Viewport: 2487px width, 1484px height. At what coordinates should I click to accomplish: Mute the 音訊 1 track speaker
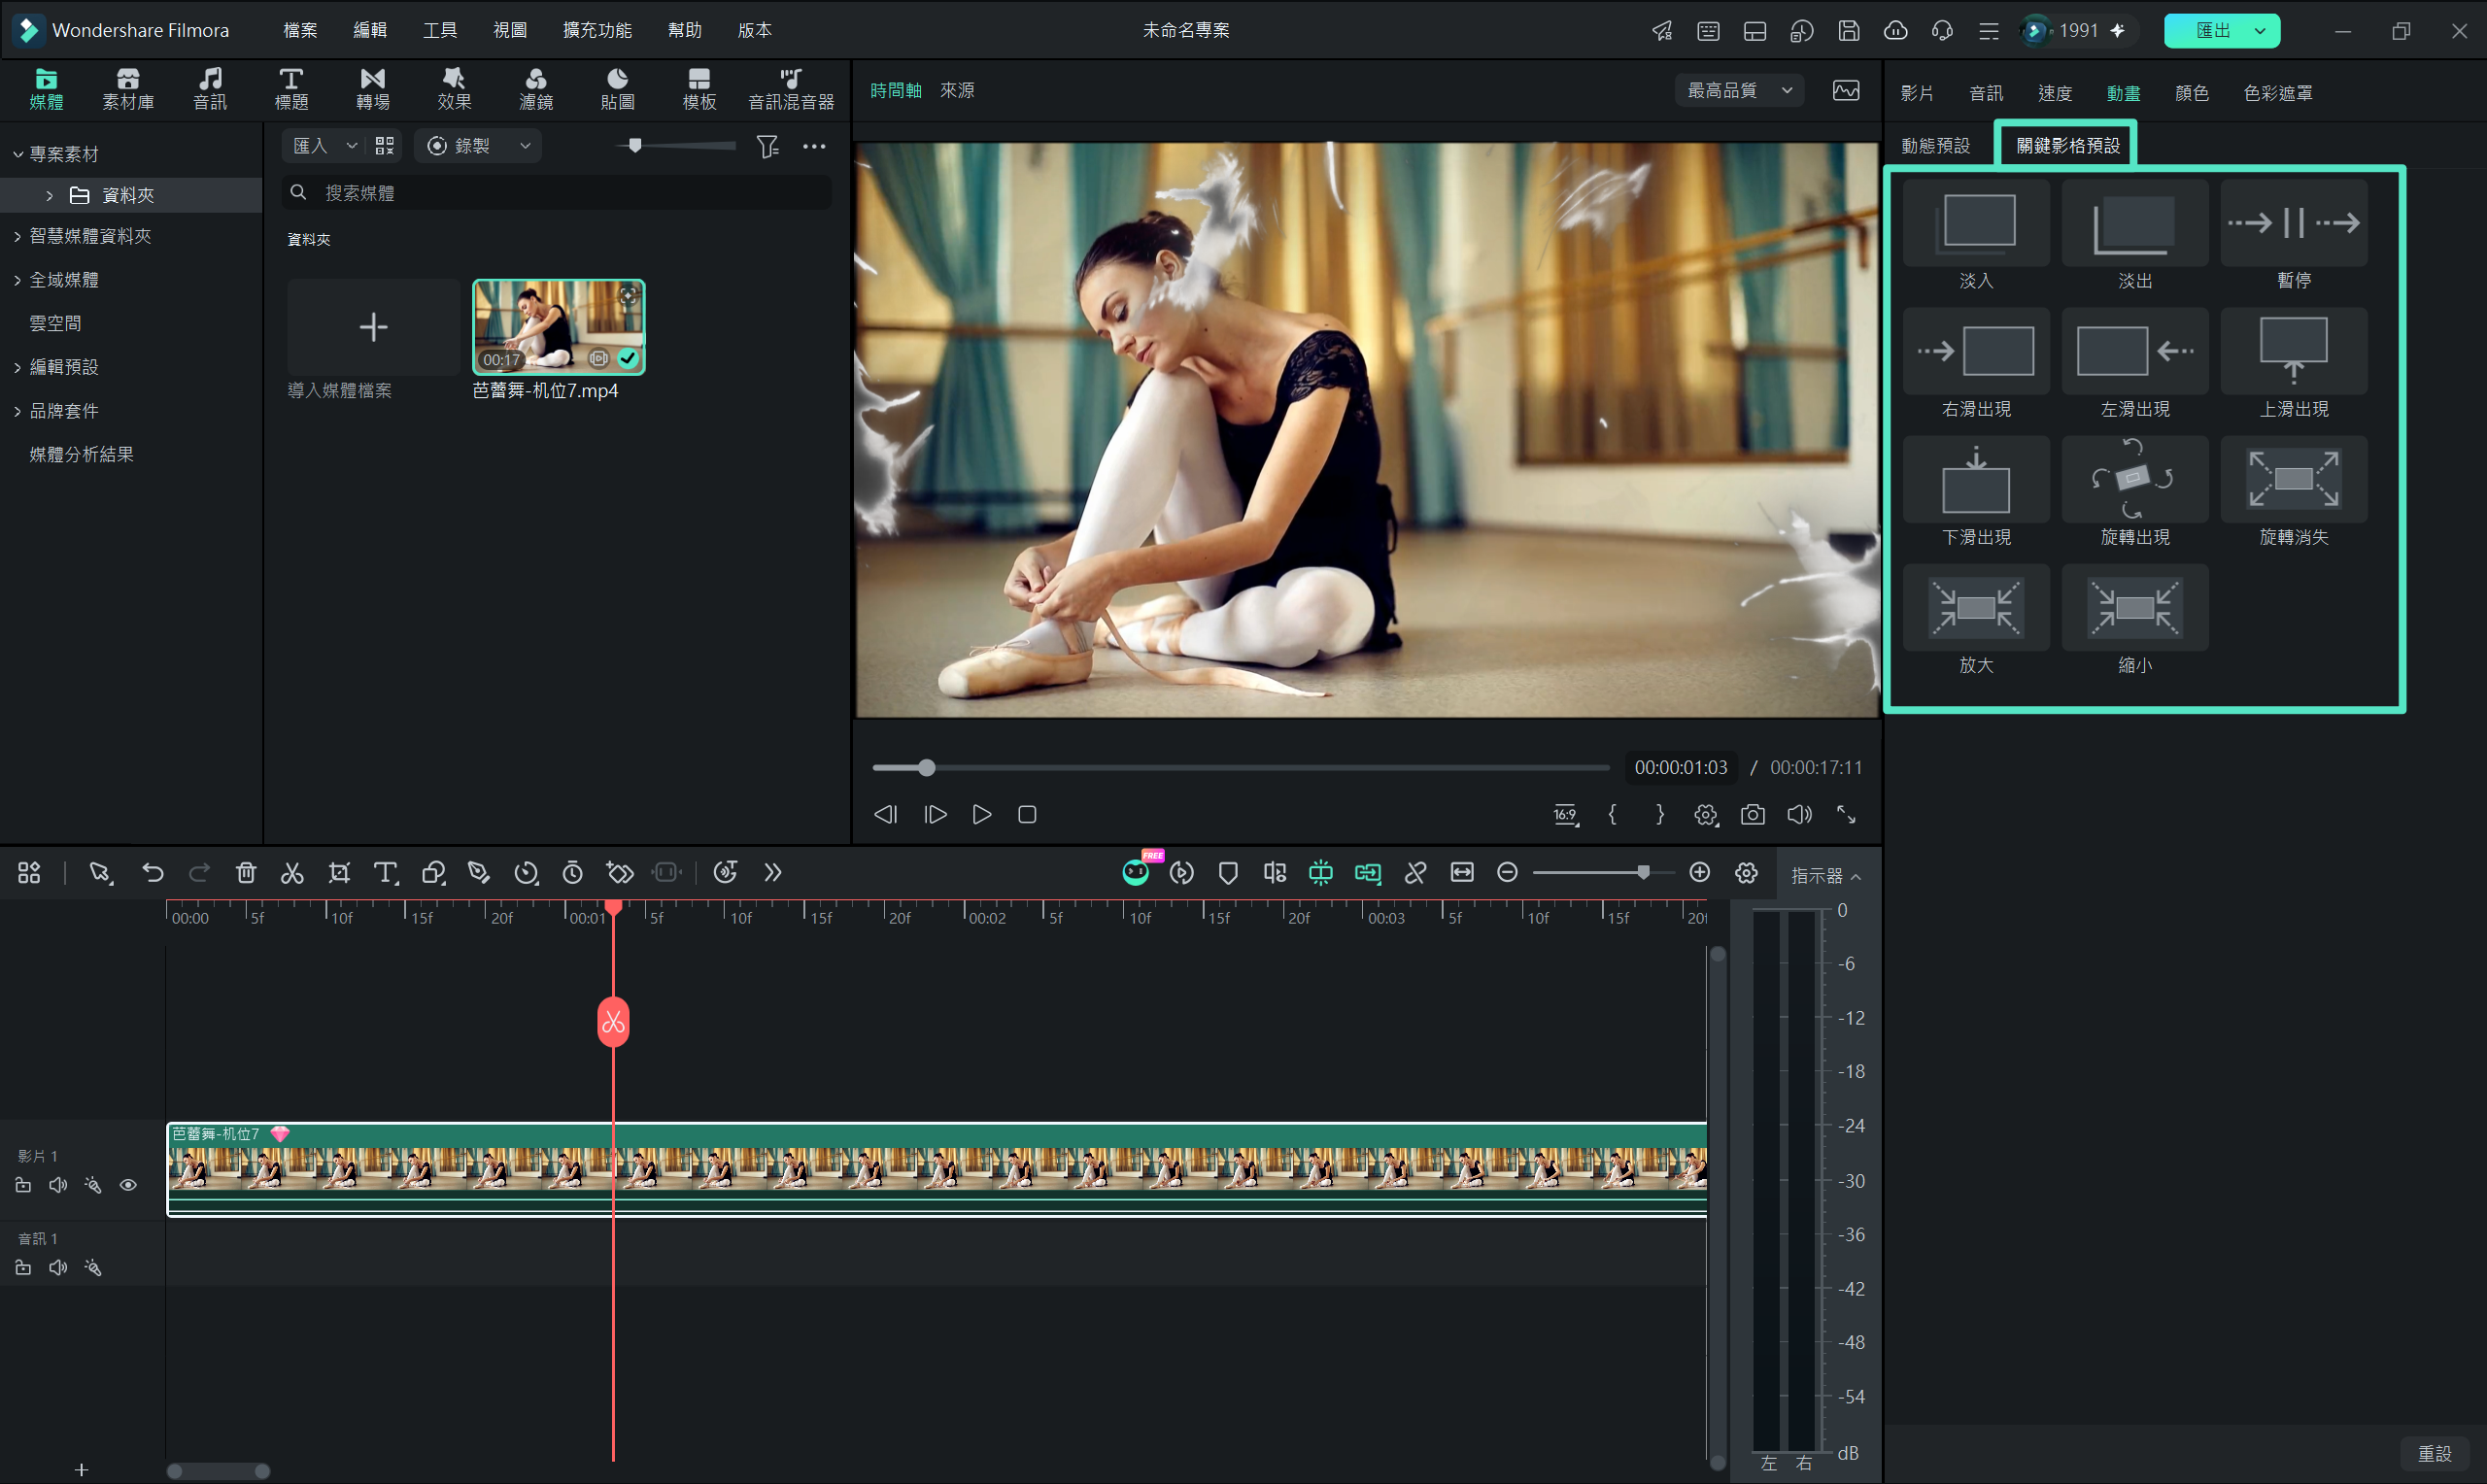(58, 1268)
